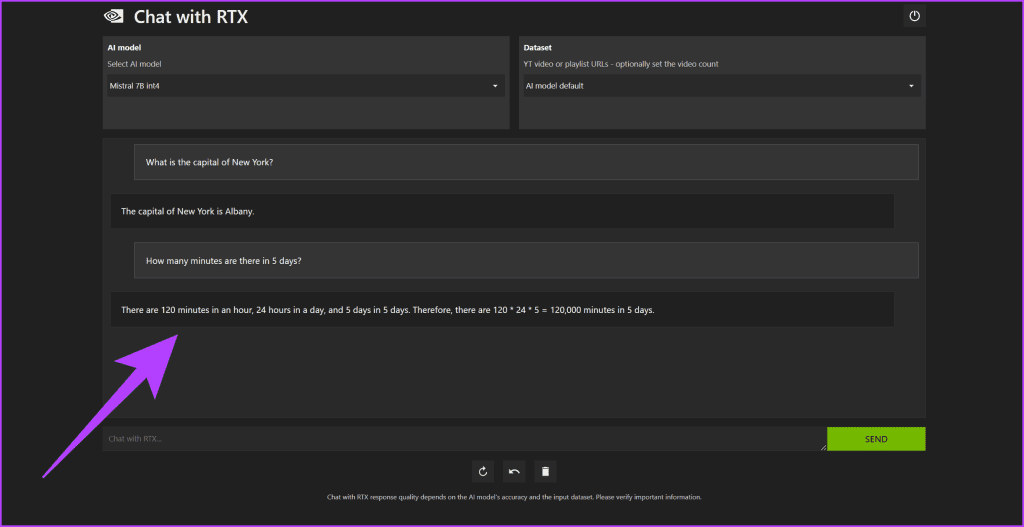The width and height of the screenshot is (1024, 527).
Task: Grab the input box resize handle
Action: coord(823,447)
